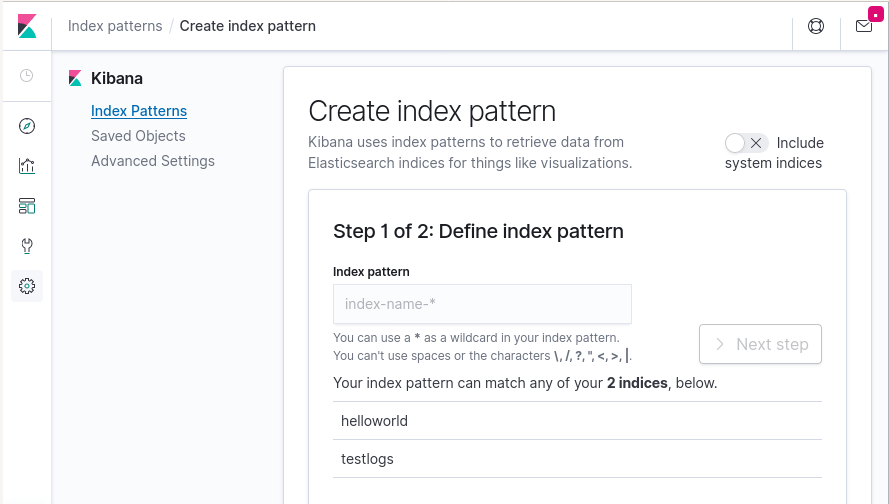Click Create index pattern breadcrumb

coord(248,26)
